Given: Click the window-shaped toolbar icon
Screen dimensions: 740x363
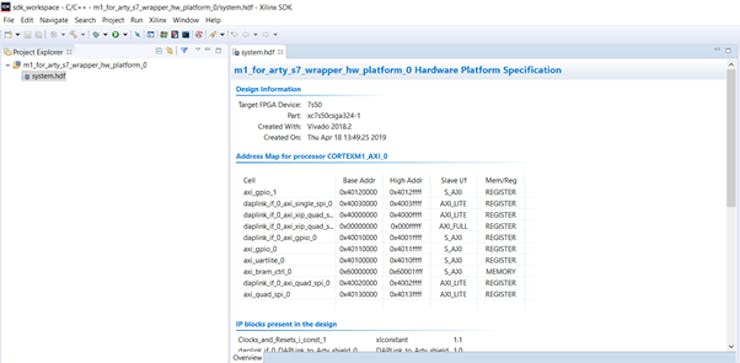Looking at the screenshot, I should pyautogui.click(x=151, y=34).
